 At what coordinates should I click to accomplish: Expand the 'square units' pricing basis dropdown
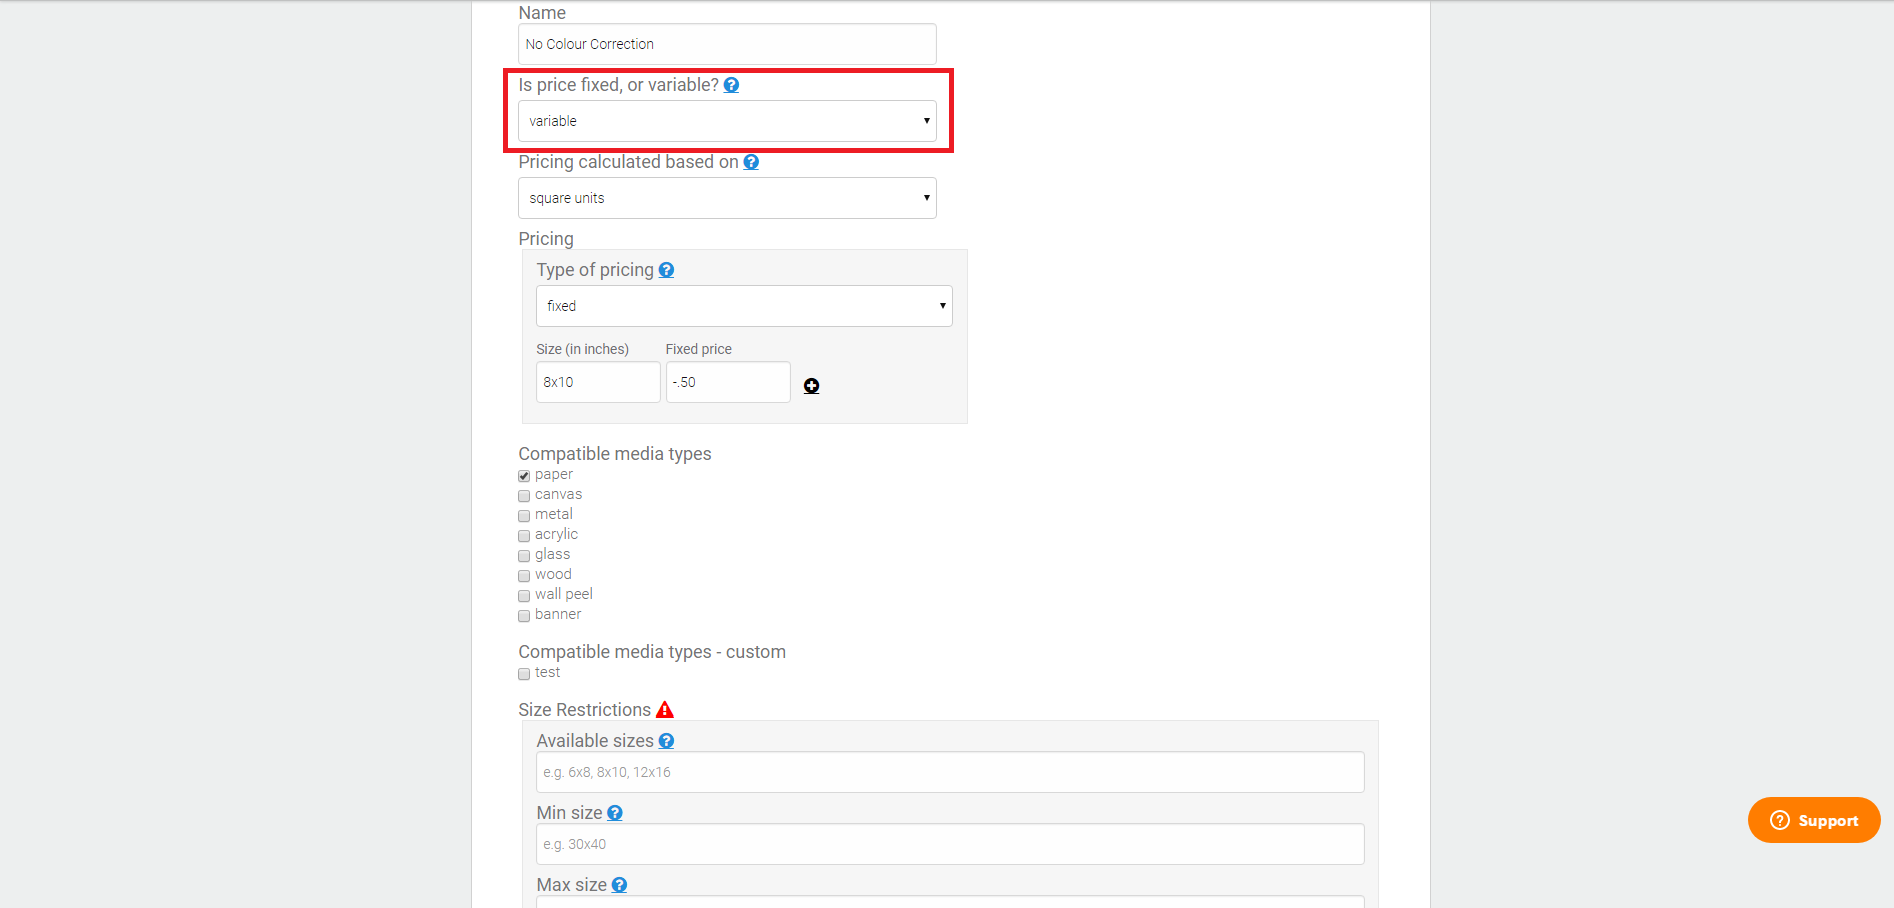click(x=727, y=198)
